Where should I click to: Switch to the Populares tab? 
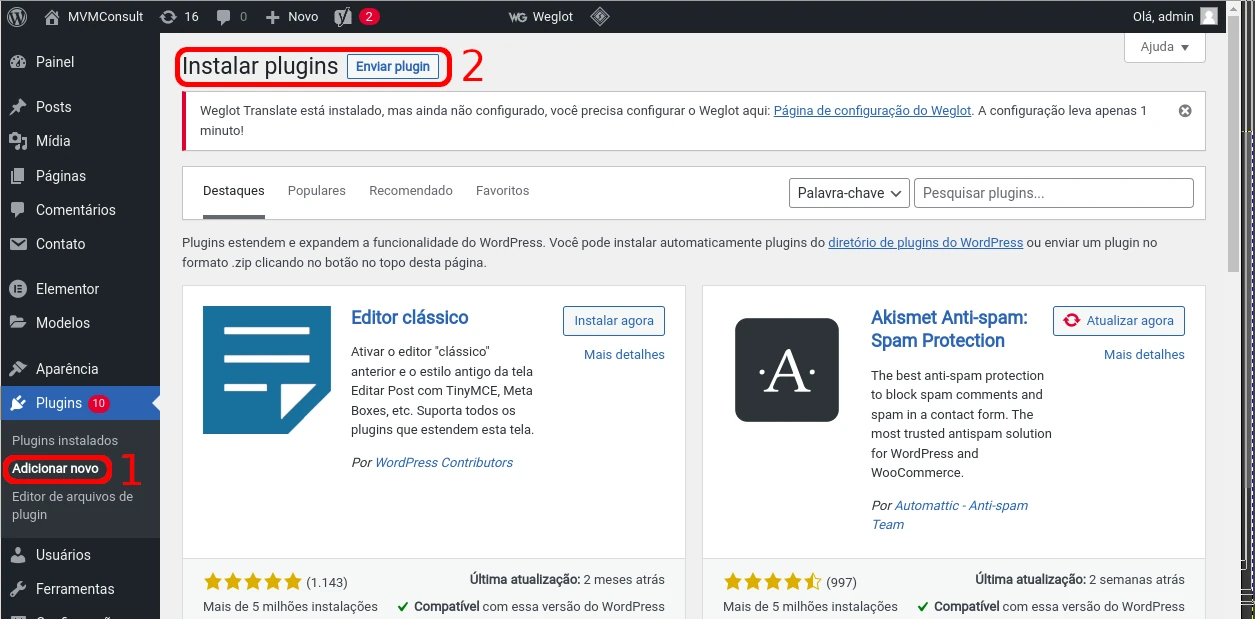[x=316, y=191]
